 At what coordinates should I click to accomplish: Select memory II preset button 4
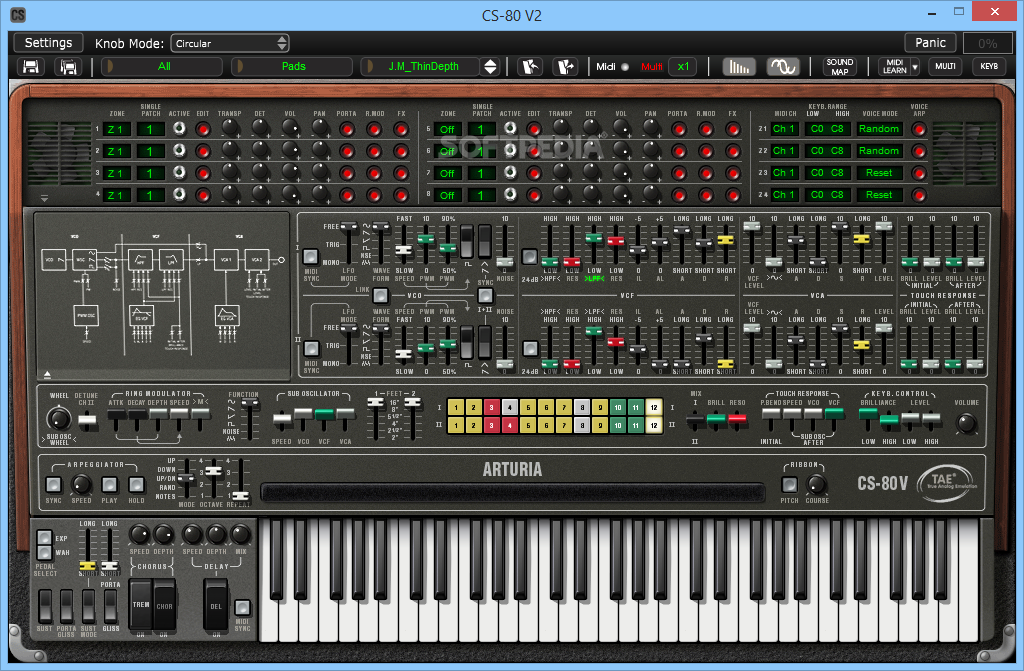(509, 425)
